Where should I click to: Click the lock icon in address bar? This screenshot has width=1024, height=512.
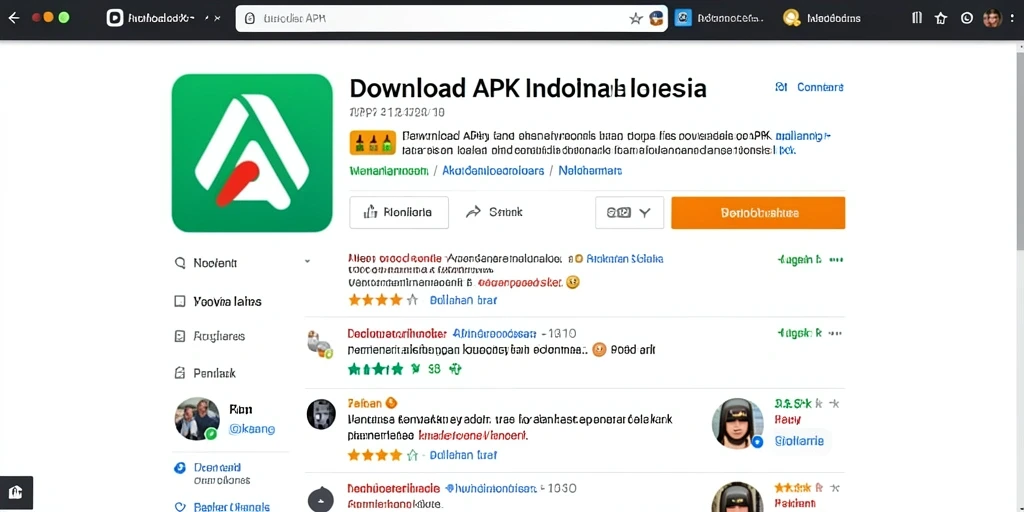tap(249, 19)
